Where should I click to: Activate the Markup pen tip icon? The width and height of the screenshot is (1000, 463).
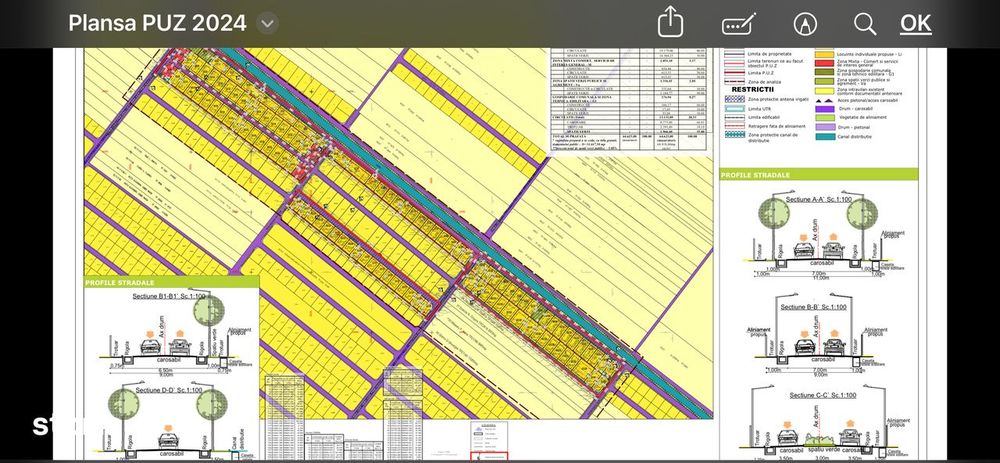tap(805, 24)
